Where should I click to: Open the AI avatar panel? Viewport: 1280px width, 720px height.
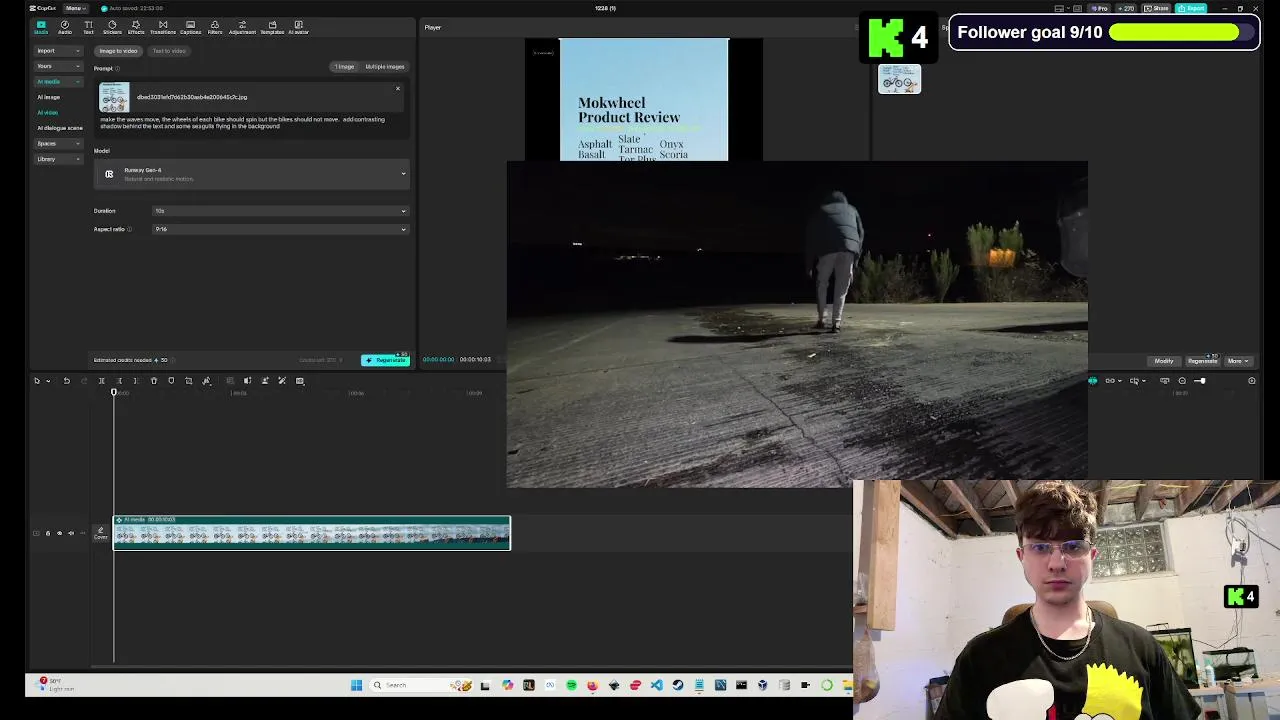pyautogui.click(x=298, y=27)
